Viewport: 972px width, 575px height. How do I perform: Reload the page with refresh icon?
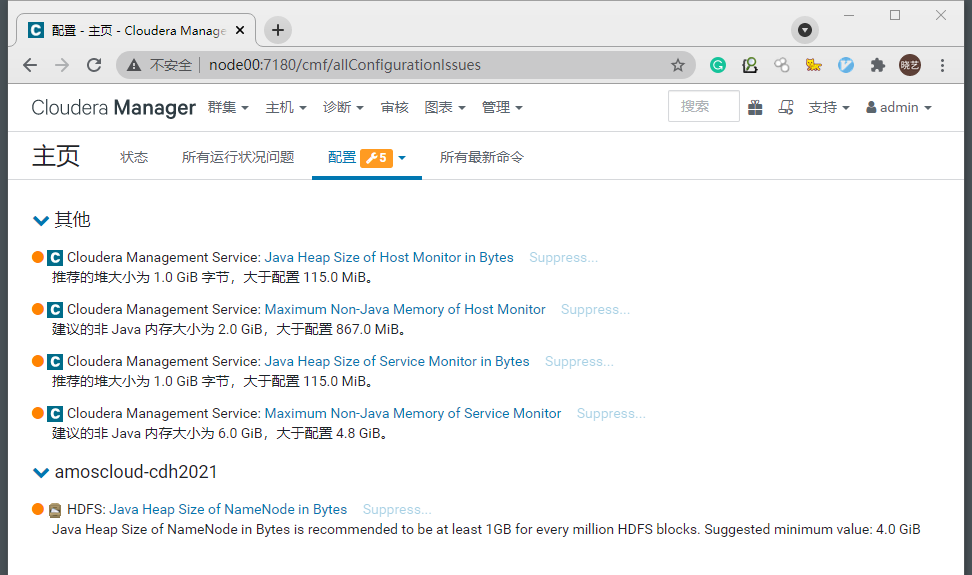(94, 65)
